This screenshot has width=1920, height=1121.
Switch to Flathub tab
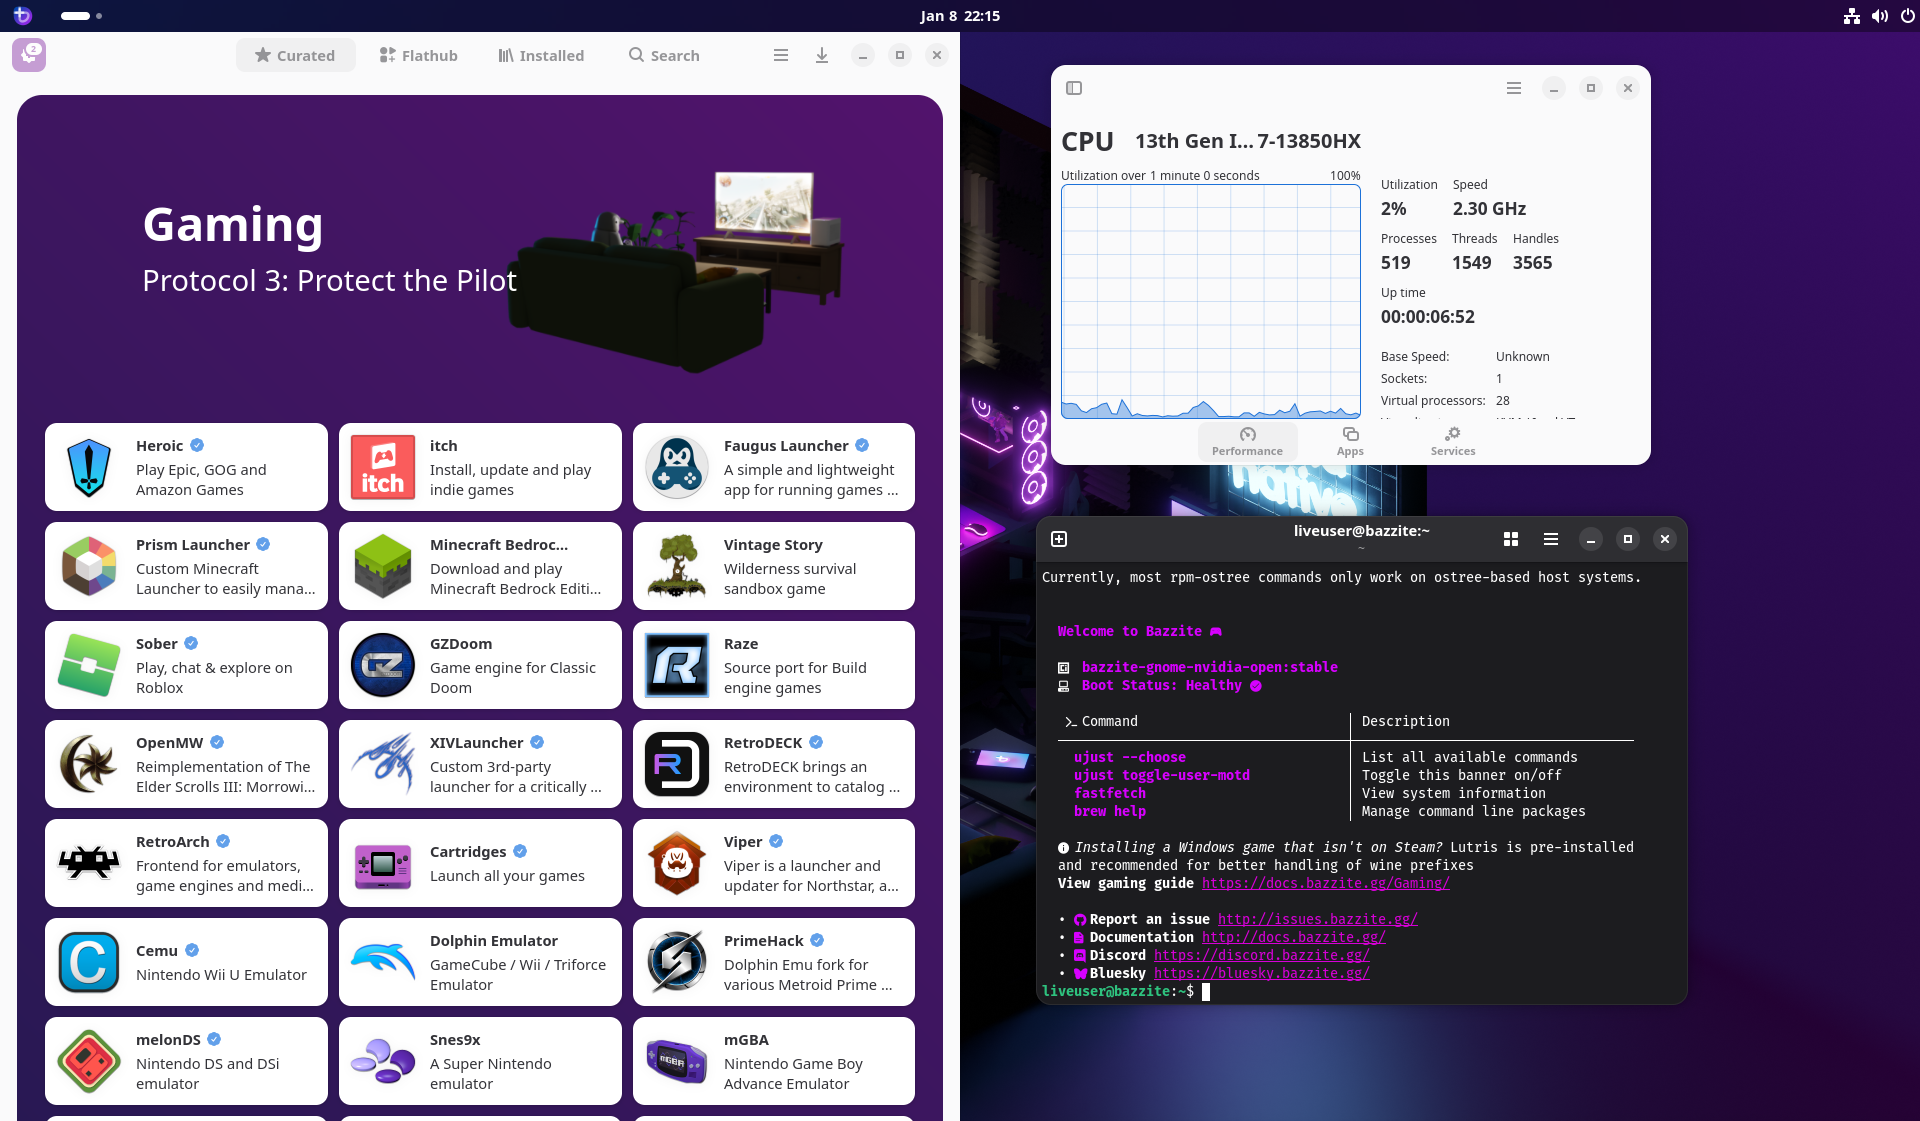point(418,55)
